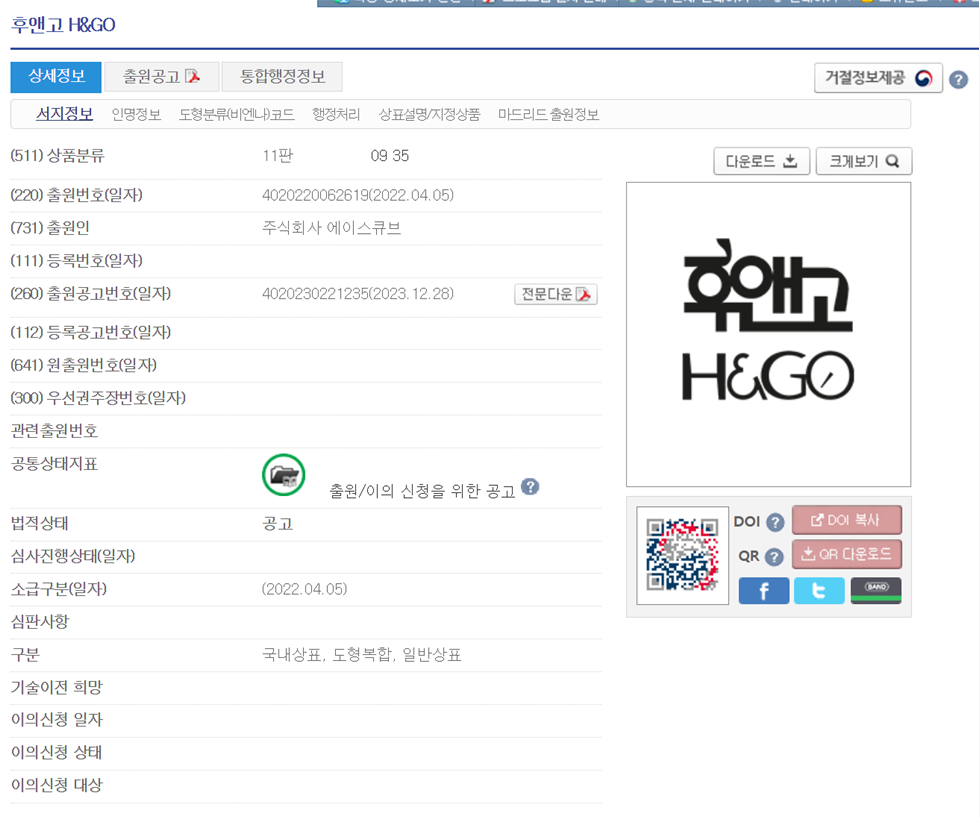This screenshot has height=817, width=980.
Task: Click the 다운로드 image button
Action: point(762,161)
